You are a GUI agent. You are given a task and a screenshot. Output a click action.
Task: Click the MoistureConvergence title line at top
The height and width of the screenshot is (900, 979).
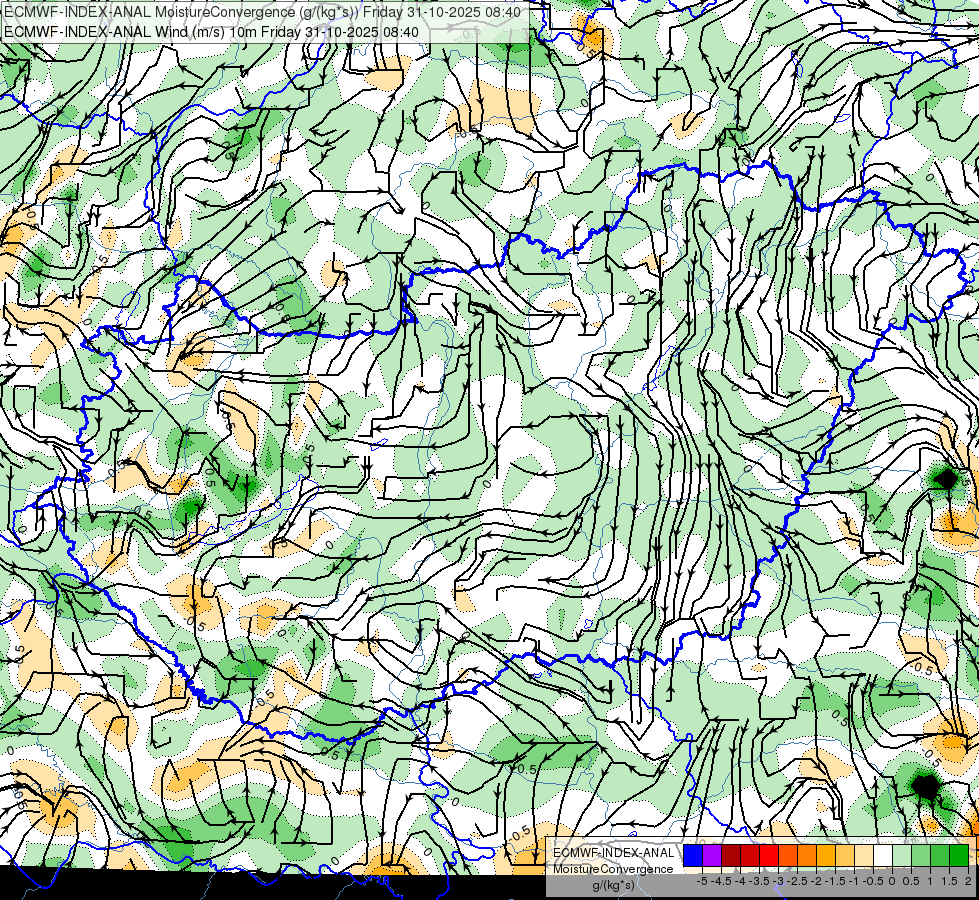[x=262, y=12]
